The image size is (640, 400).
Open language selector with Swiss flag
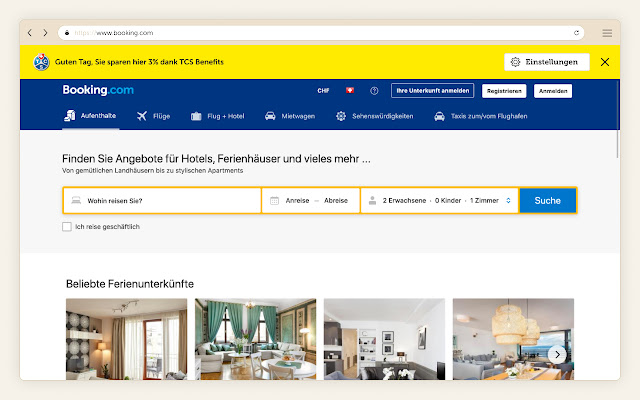point(350,90)
